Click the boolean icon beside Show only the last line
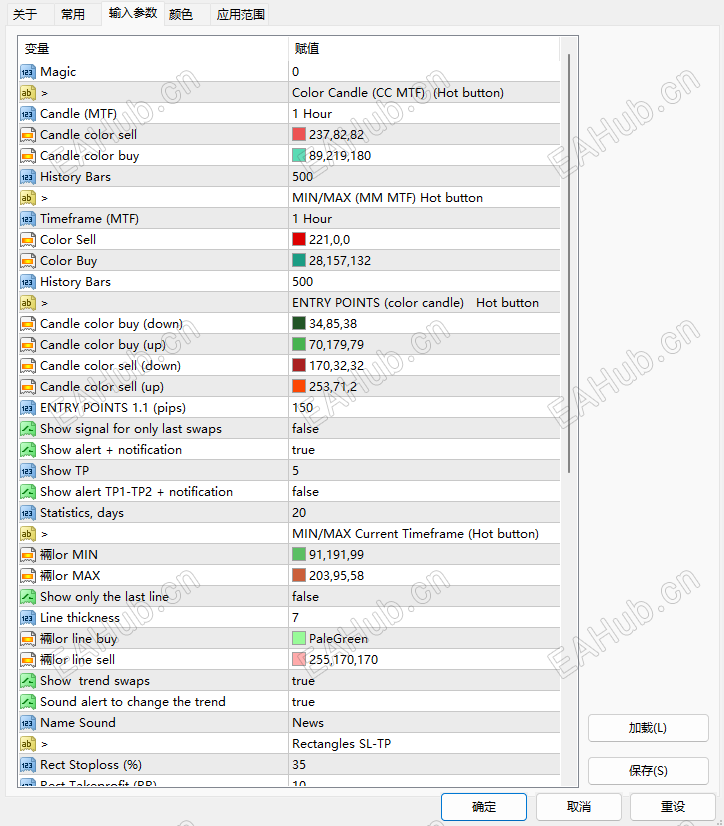 click(28, 597)
